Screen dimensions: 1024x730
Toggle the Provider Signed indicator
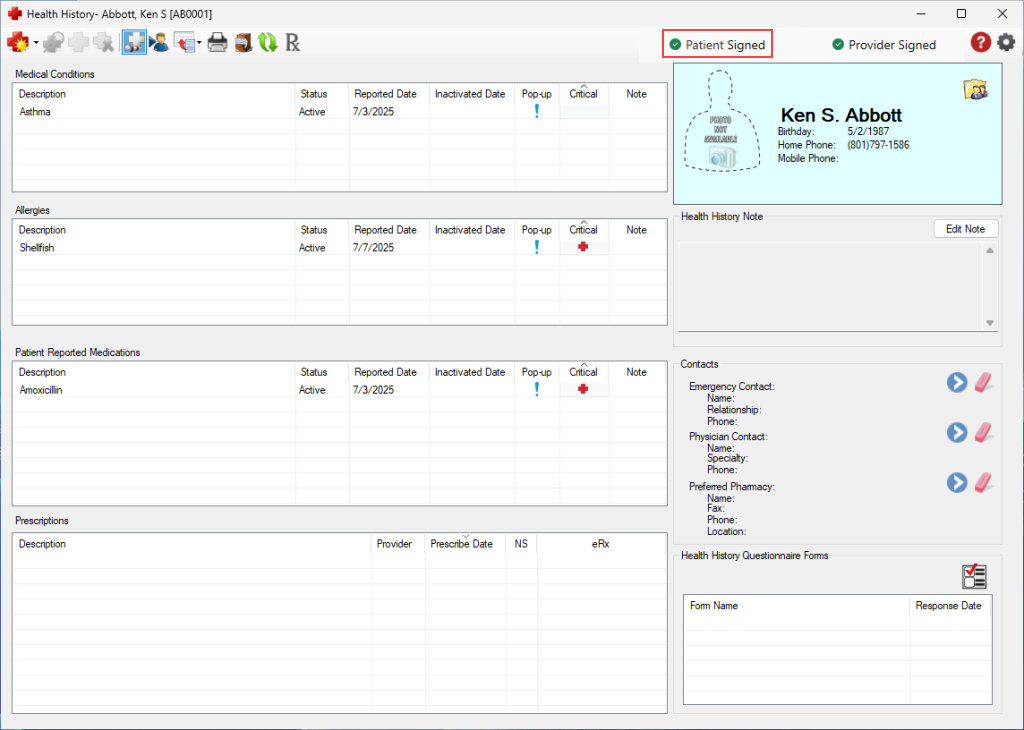pos(884,45)
